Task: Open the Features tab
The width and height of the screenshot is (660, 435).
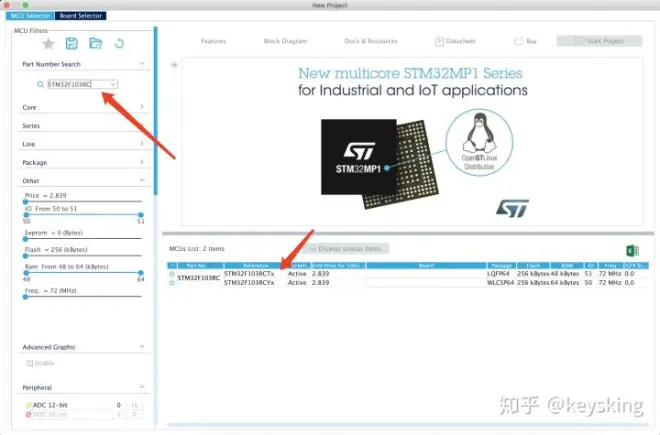Action: click(213, 41)
